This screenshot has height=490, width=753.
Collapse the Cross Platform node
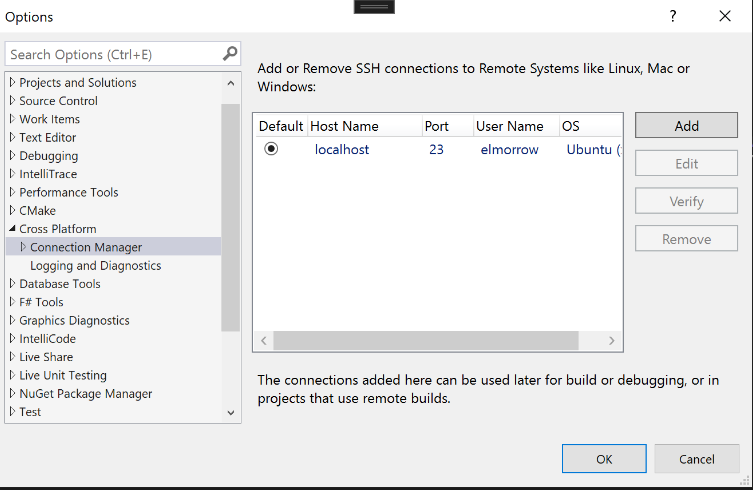pyautogui.click(x=12, y=229)
